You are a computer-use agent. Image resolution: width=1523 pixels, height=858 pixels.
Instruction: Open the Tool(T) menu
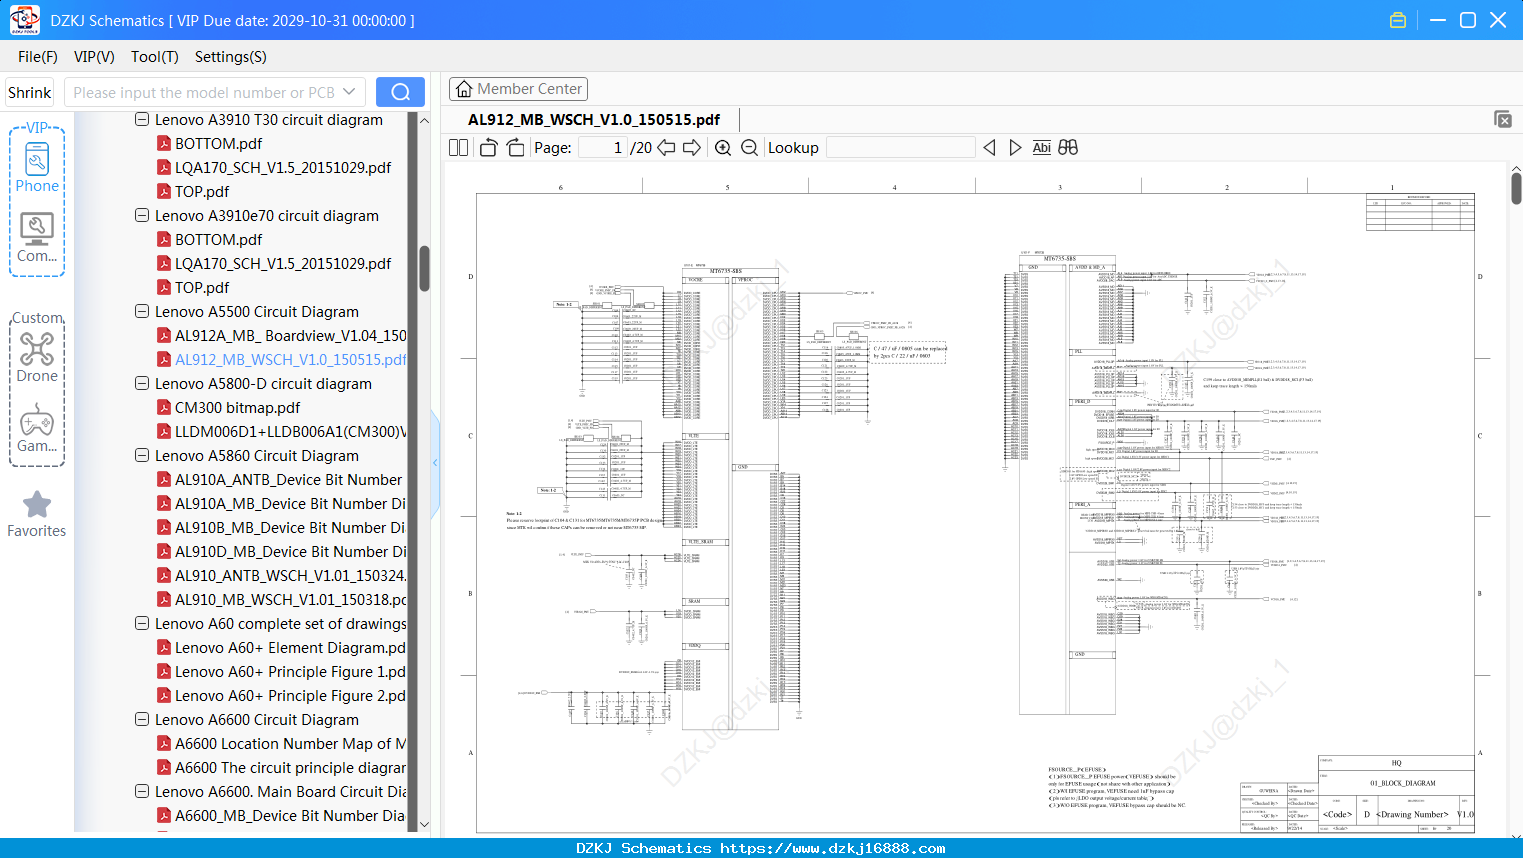tap(155, 57)
